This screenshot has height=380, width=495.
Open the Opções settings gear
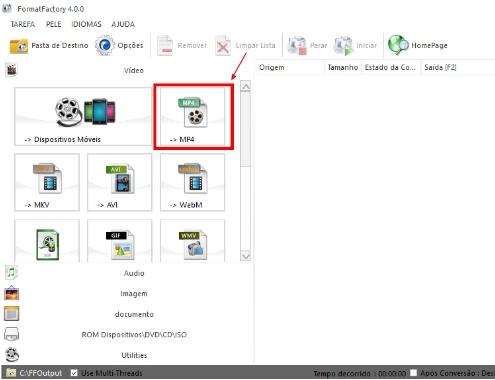(x=105, y=45)
